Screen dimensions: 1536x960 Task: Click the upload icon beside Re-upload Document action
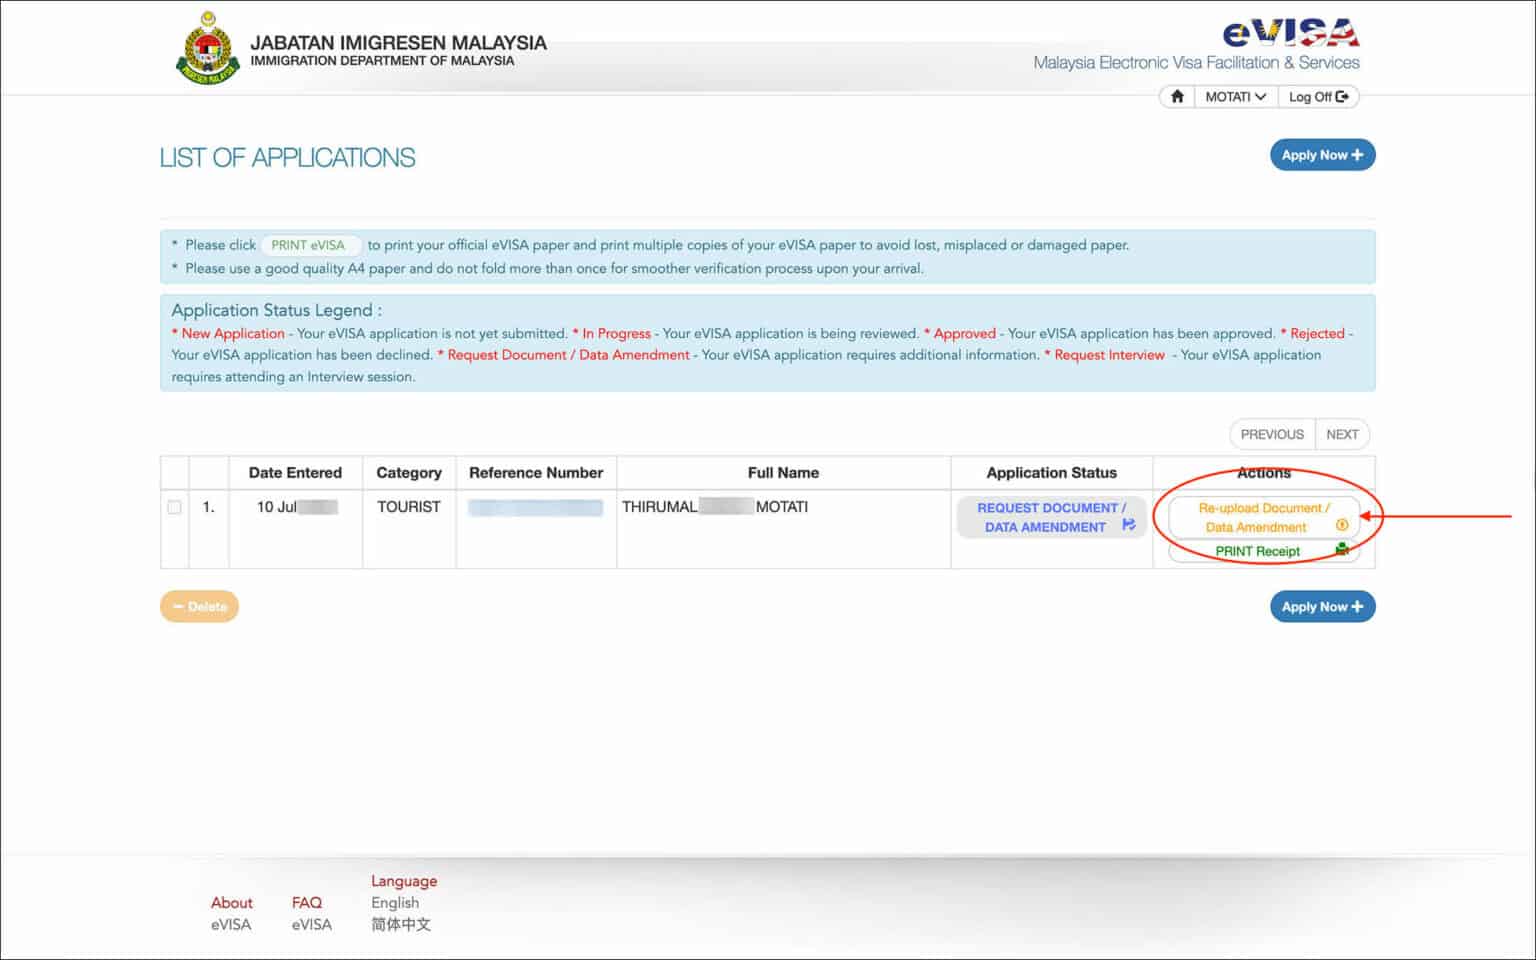pos(1341,523)
